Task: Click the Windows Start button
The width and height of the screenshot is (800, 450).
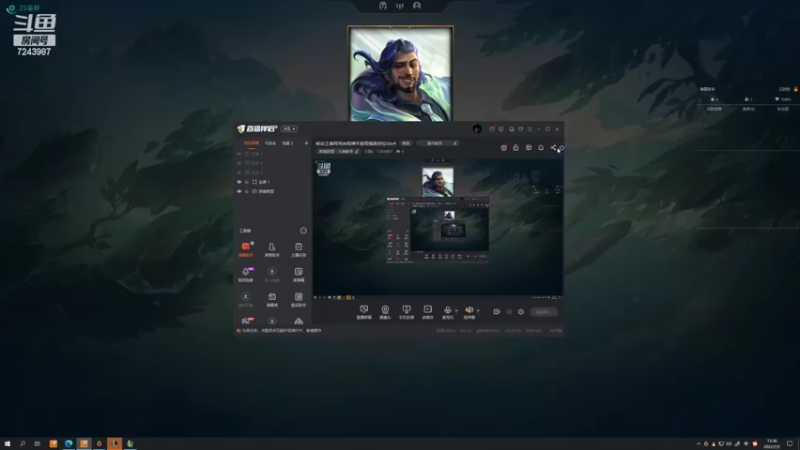Action: click(x=7, y=443)
